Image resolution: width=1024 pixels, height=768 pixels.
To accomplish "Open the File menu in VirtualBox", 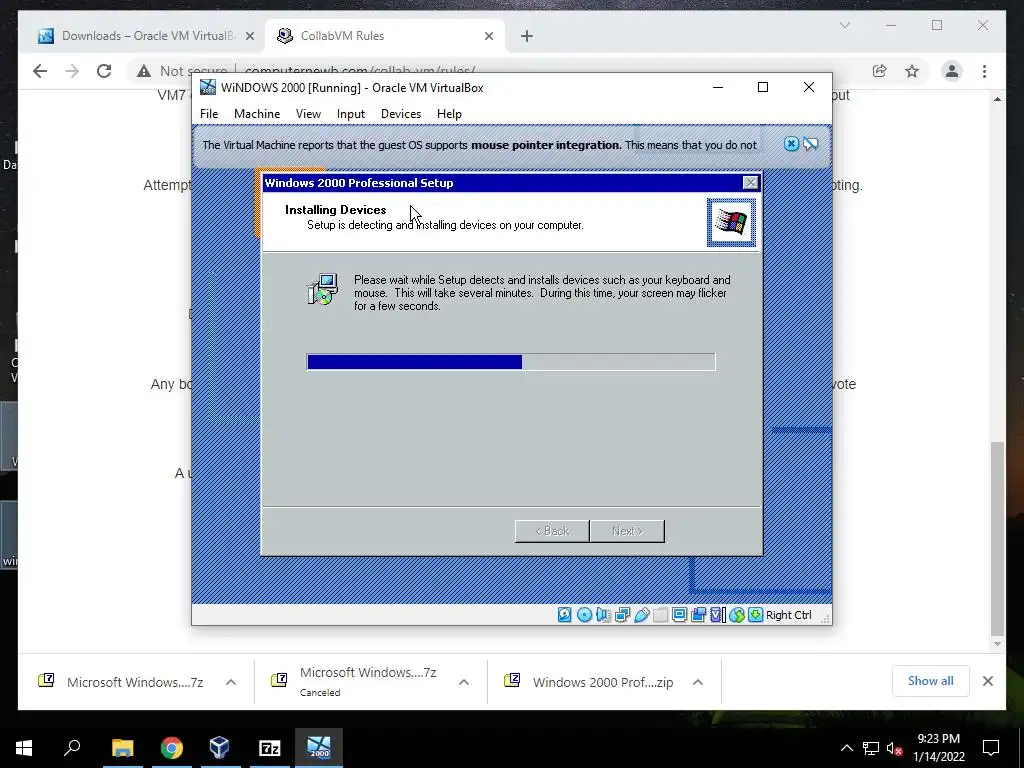I will 209,114.
